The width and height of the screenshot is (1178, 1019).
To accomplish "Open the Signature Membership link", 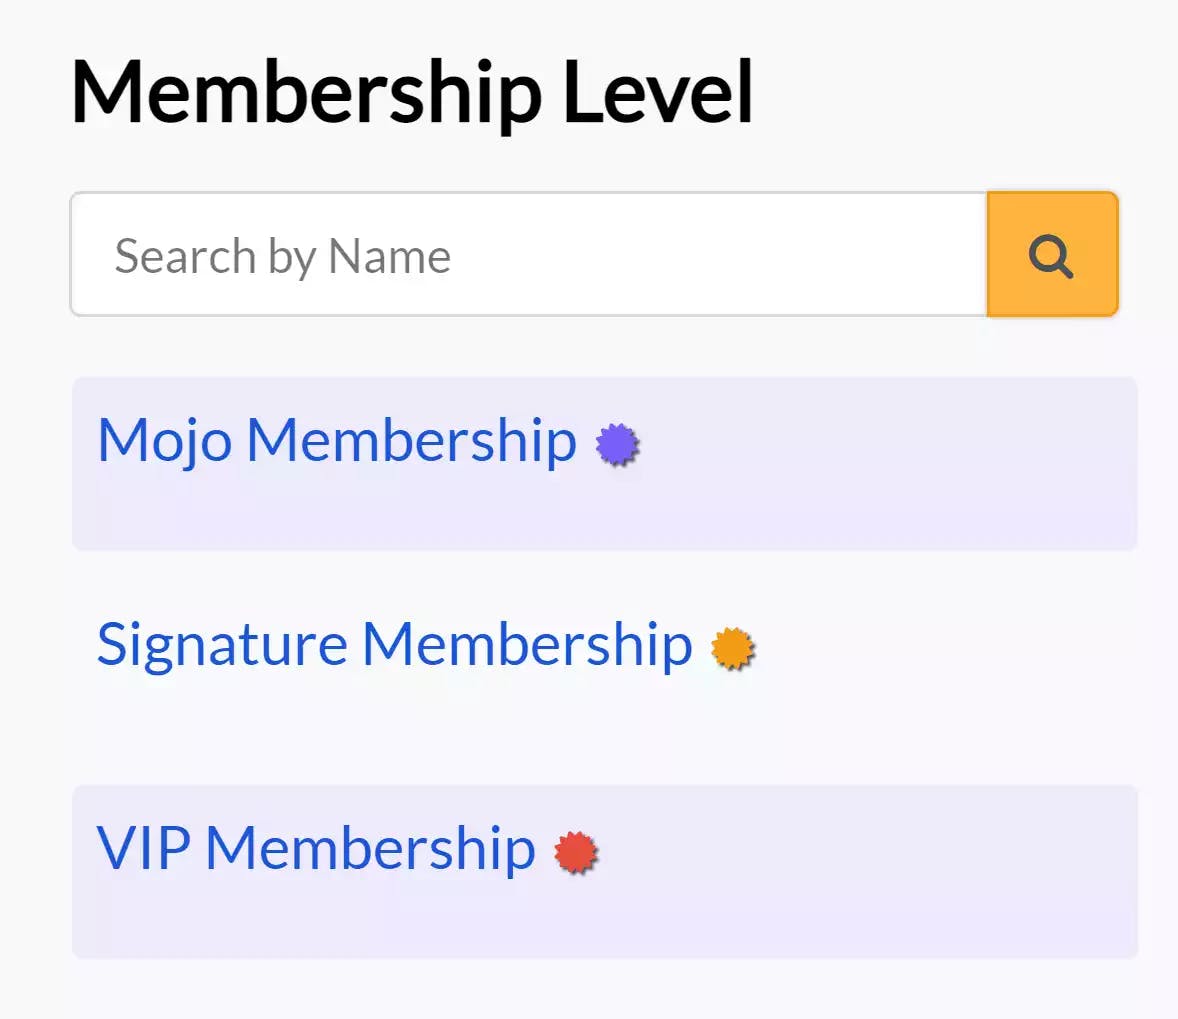I will 394,645.
